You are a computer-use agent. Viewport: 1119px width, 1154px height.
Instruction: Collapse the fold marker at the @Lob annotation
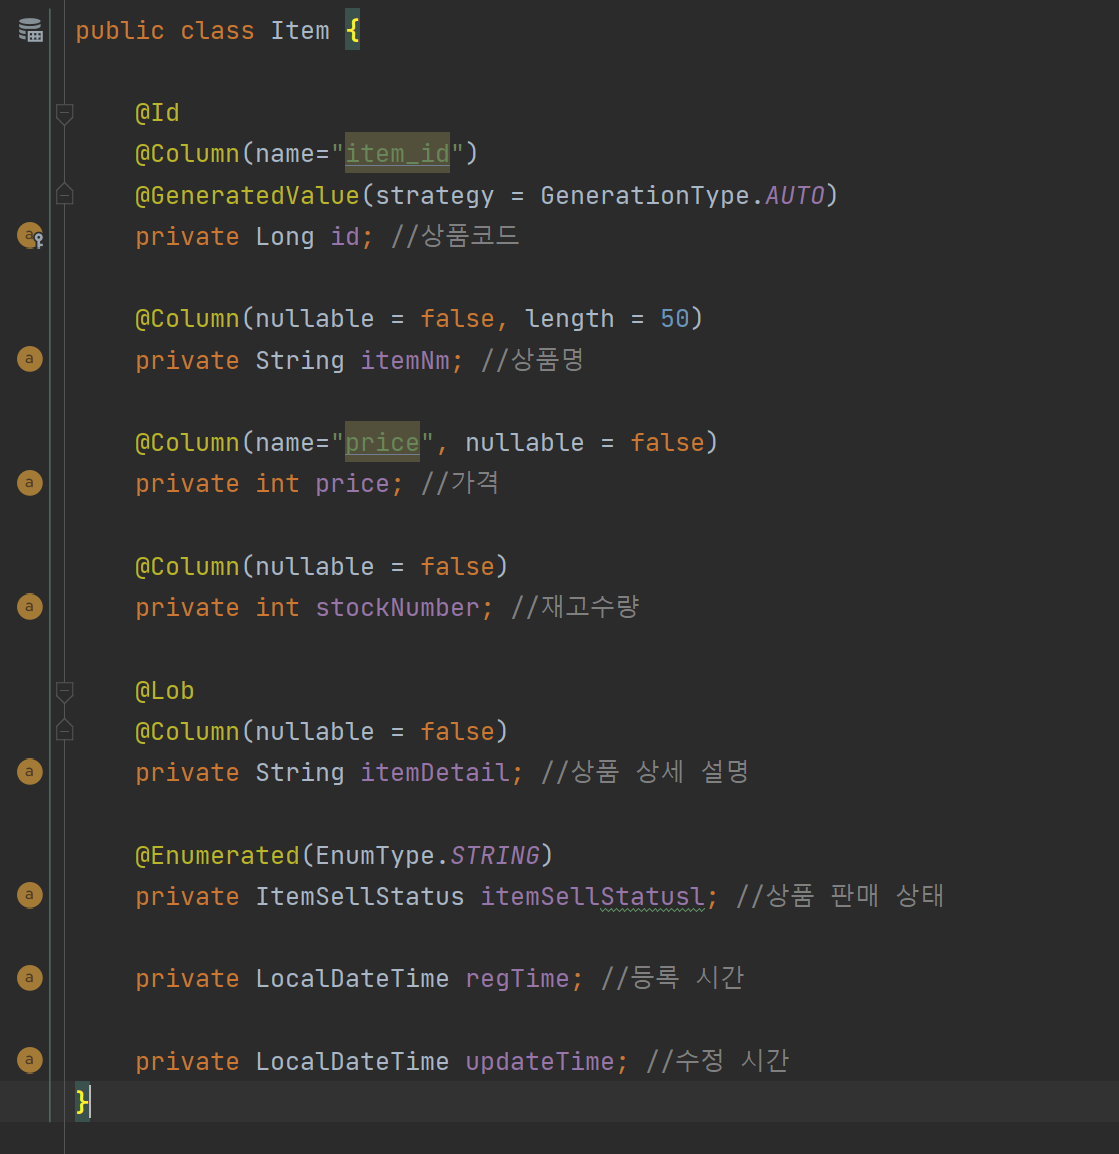(x=64, y=691)
